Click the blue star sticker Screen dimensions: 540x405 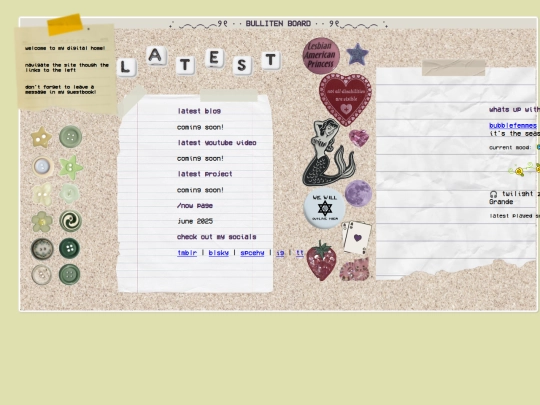click(357, 54)
